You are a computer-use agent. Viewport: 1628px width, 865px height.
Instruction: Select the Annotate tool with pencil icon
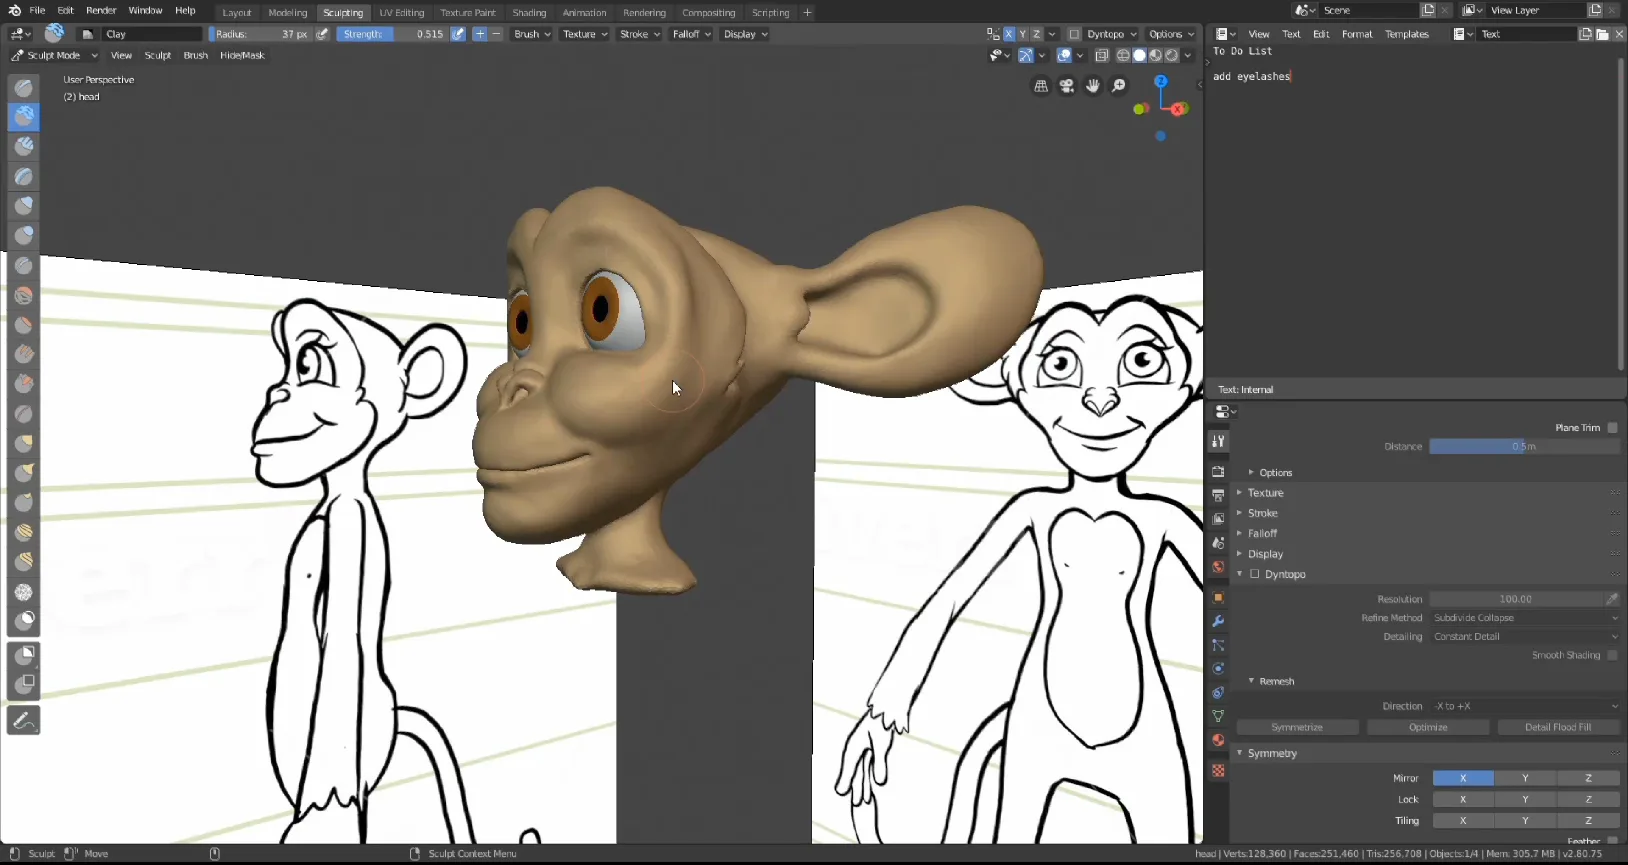[x=24, y=720]
